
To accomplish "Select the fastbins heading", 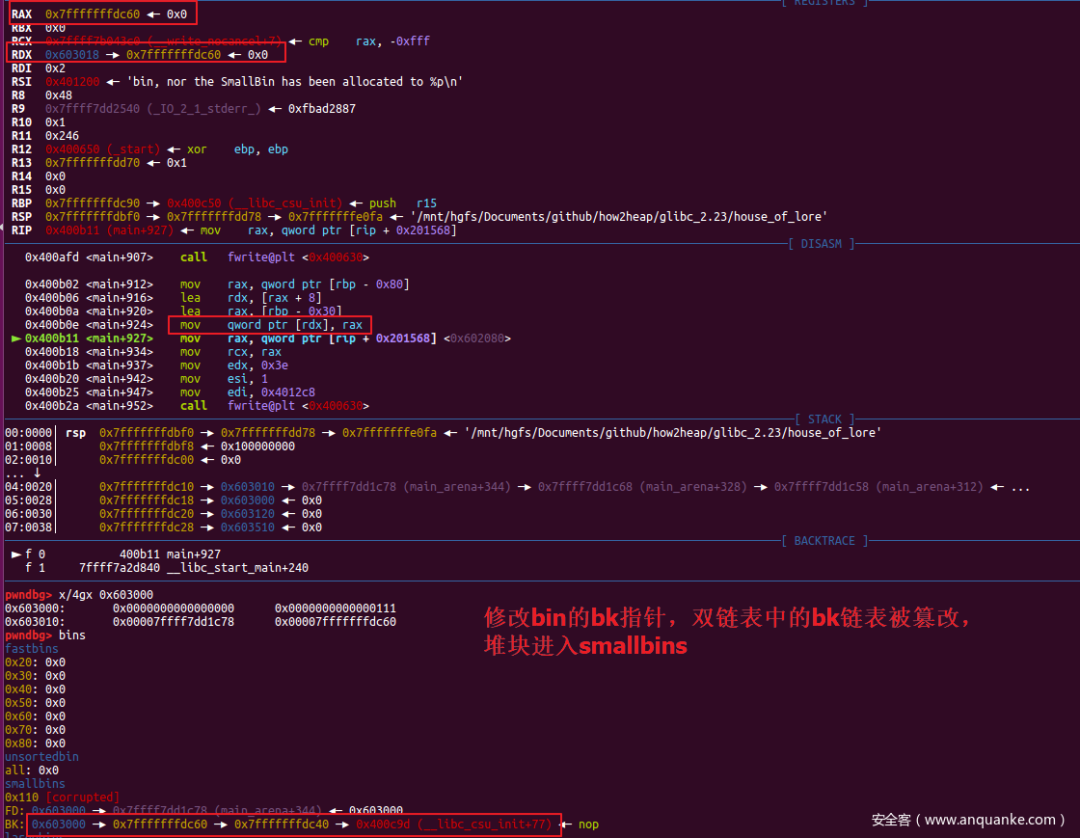I will click(x=32, y=649).
